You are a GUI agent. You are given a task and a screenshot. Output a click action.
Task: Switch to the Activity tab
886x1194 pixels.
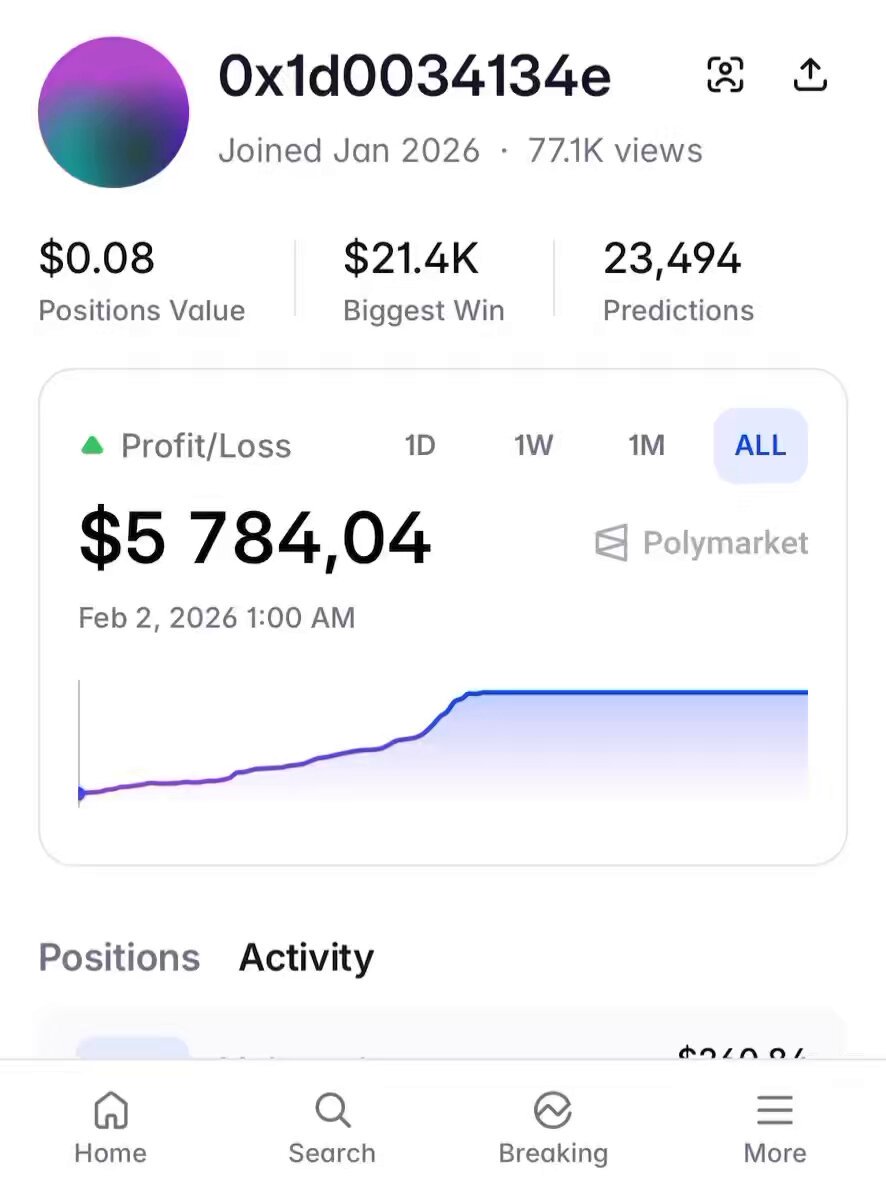pos(306,958)
